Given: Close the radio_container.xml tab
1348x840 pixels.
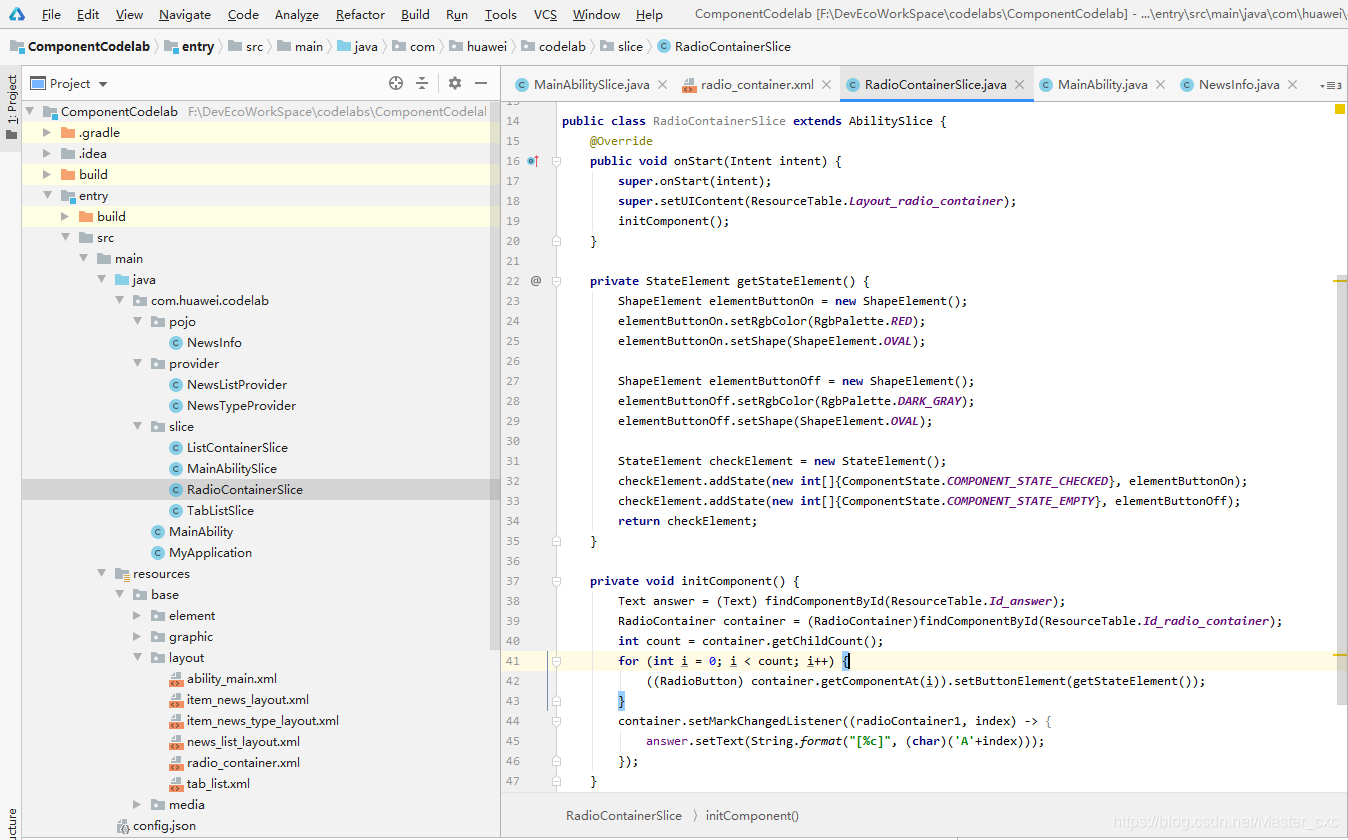Looking at the screenshot, I should point(827,85).
